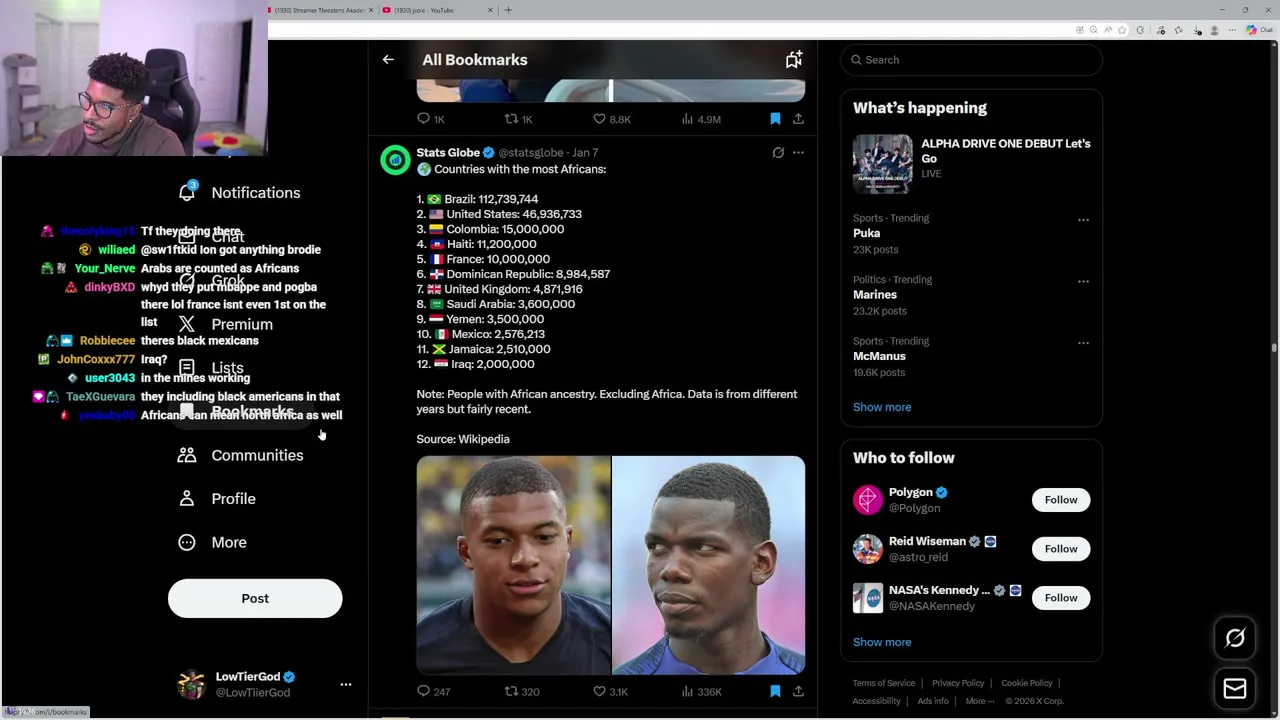The image size is (1280, 720).
Task: Share the post with 4.9M views
Action: click(x=798, y=119)
